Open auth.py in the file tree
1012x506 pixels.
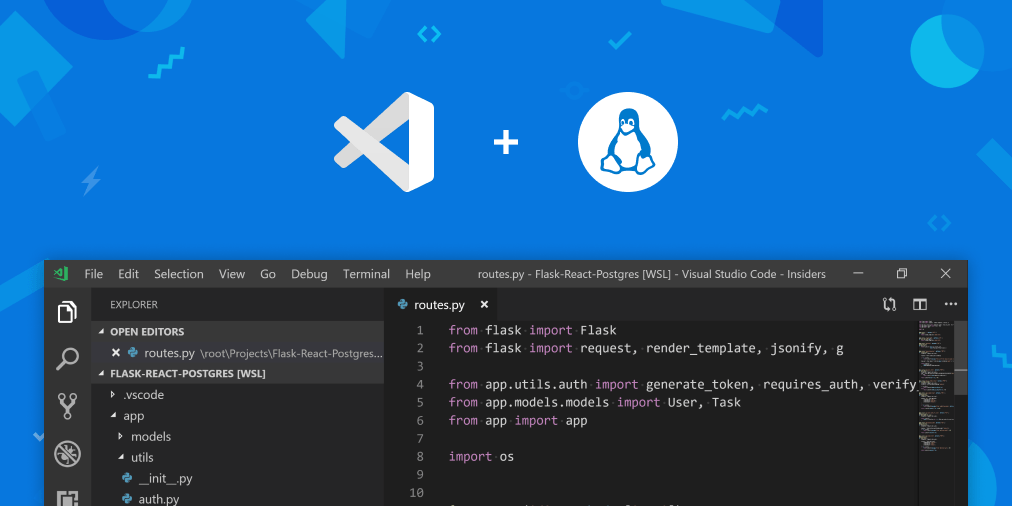[x=158, y=499]
